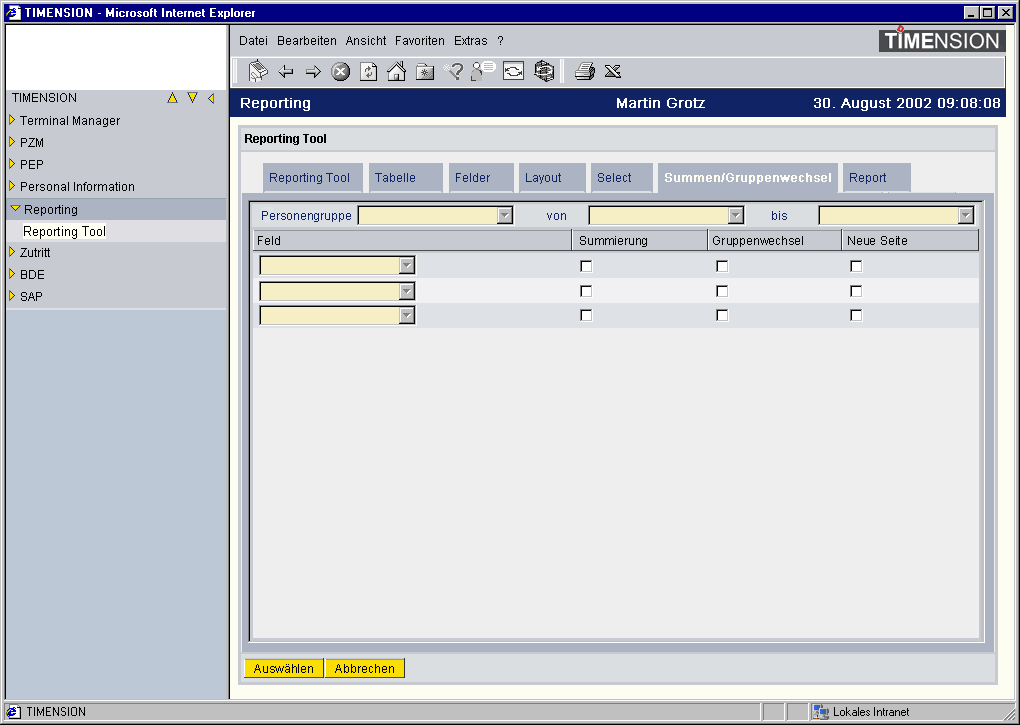
Task: Click the help question mark icon
Action: tap(454, 72)
